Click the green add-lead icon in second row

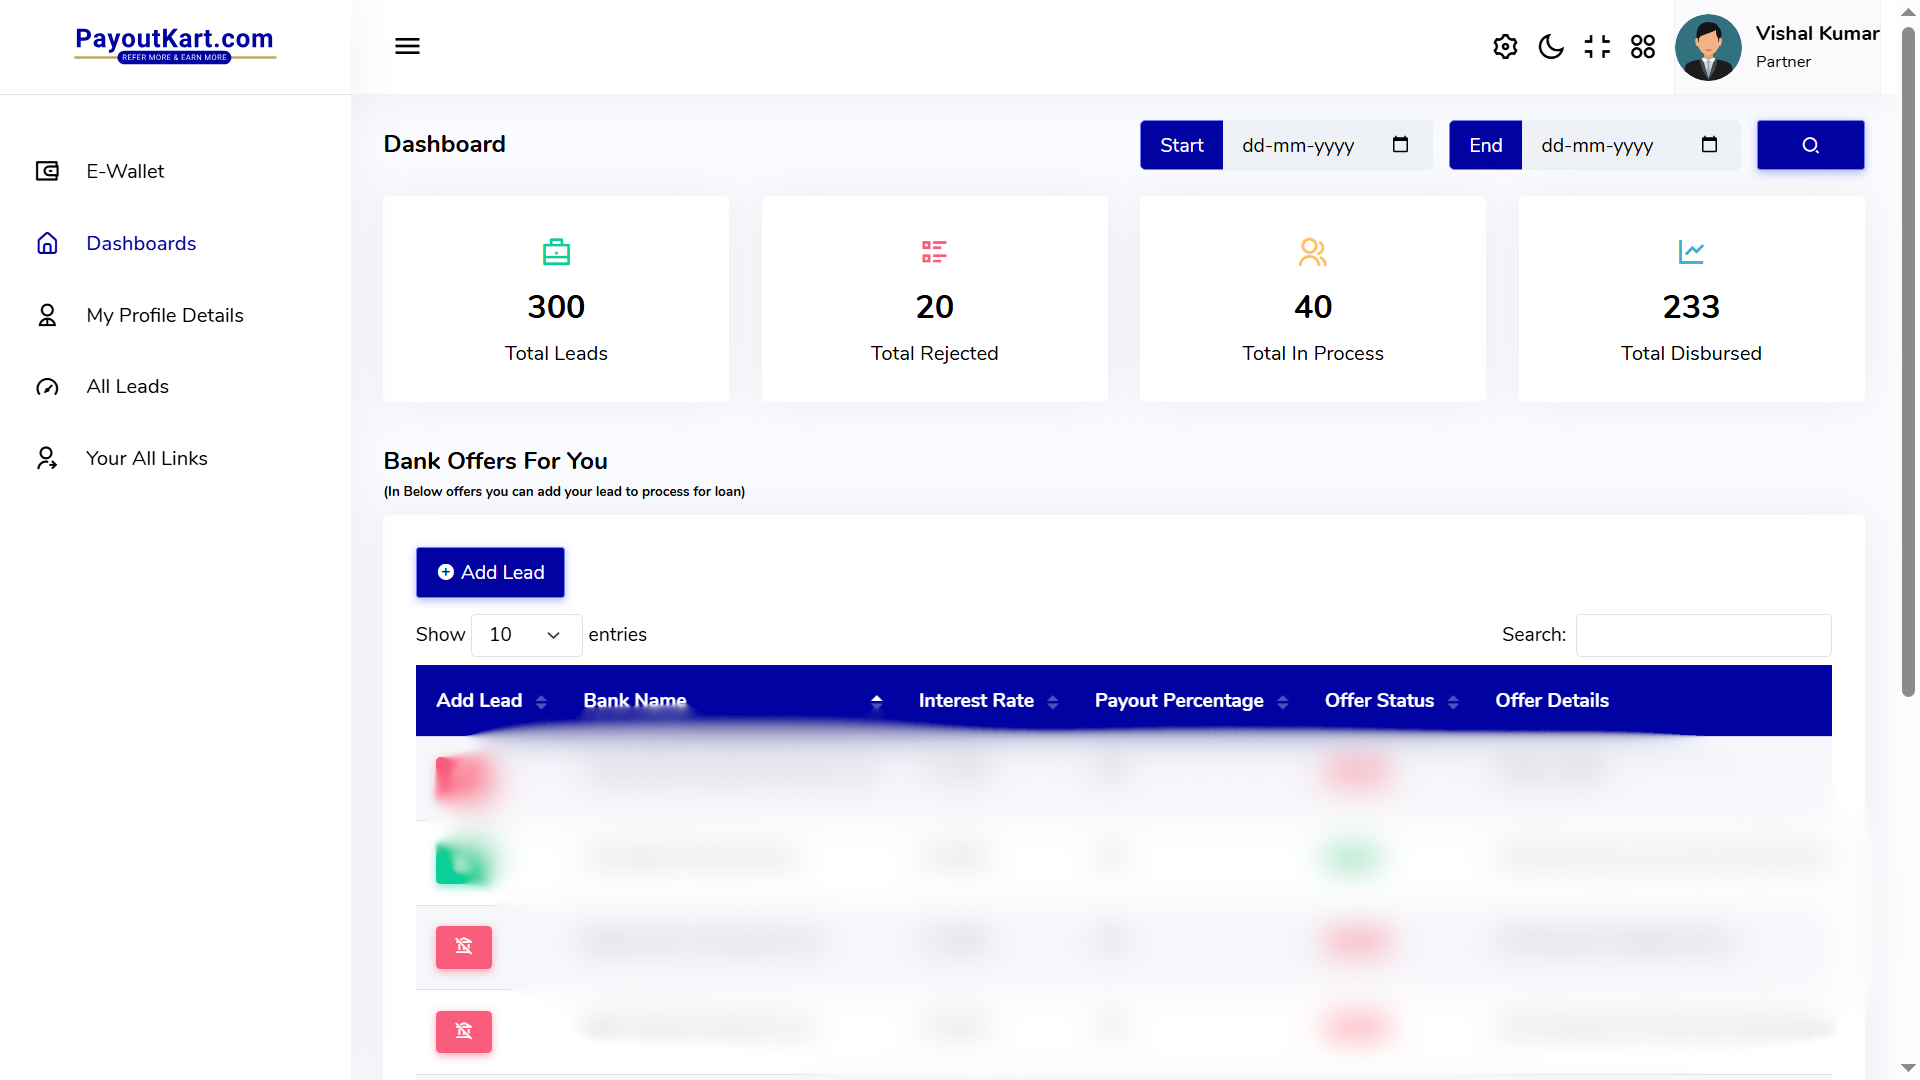462,861
